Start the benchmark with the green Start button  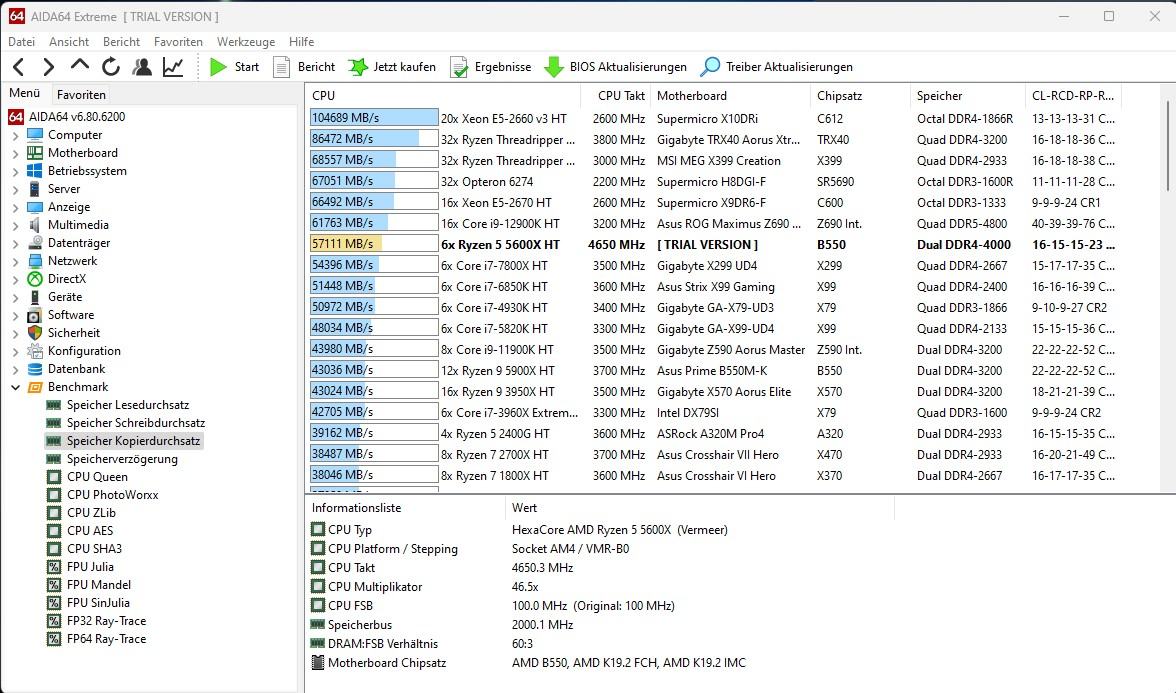pos(234,67)
